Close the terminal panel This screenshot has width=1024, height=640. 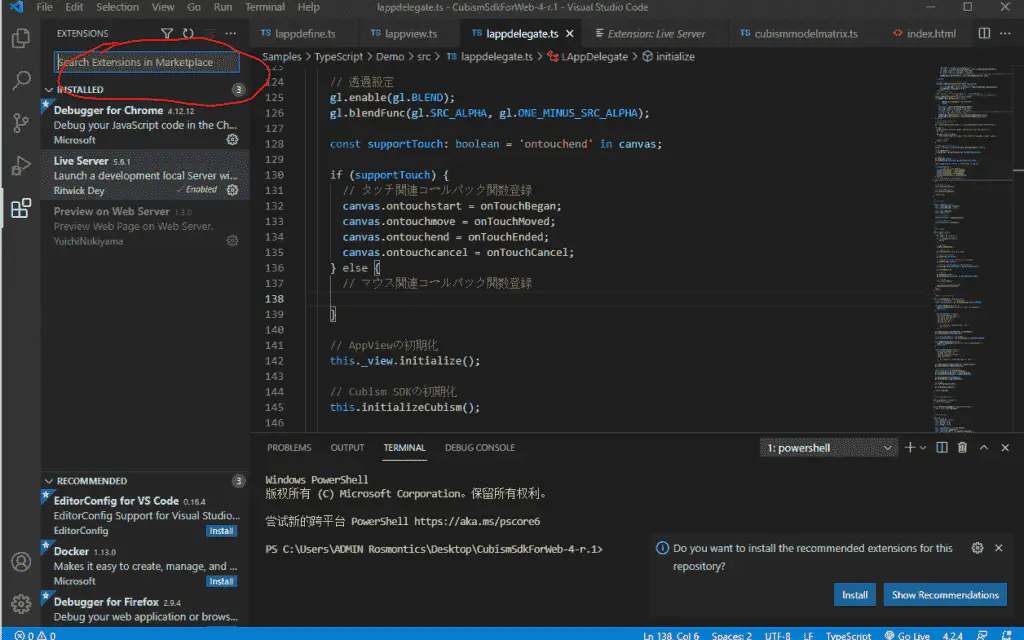click(x=1005, y=447)
